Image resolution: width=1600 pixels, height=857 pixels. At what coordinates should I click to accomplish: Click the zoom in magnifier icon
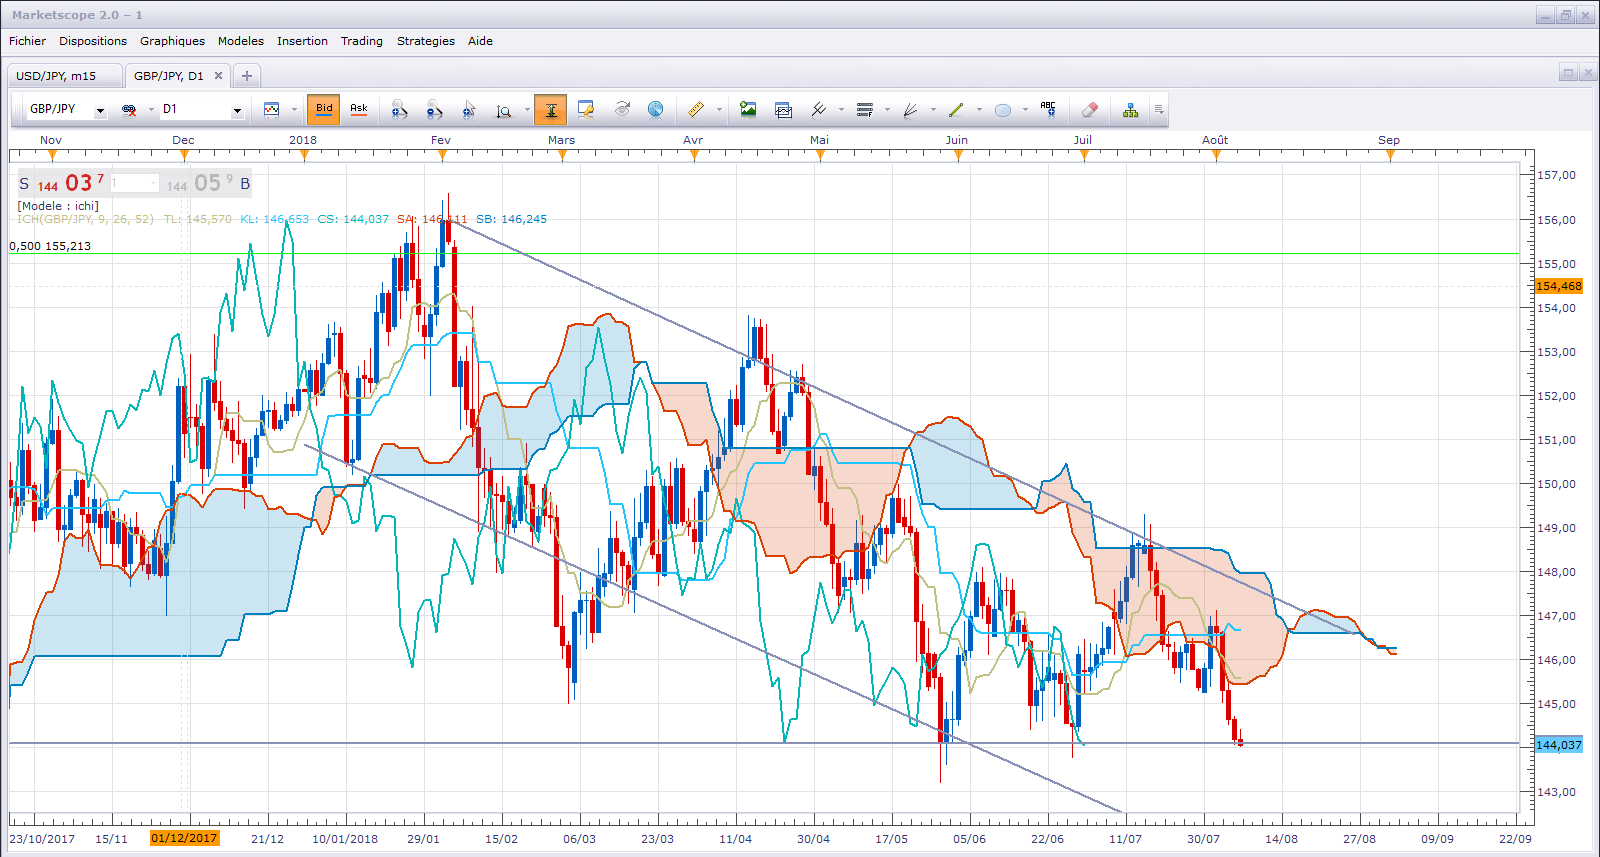tap(399, 110)
